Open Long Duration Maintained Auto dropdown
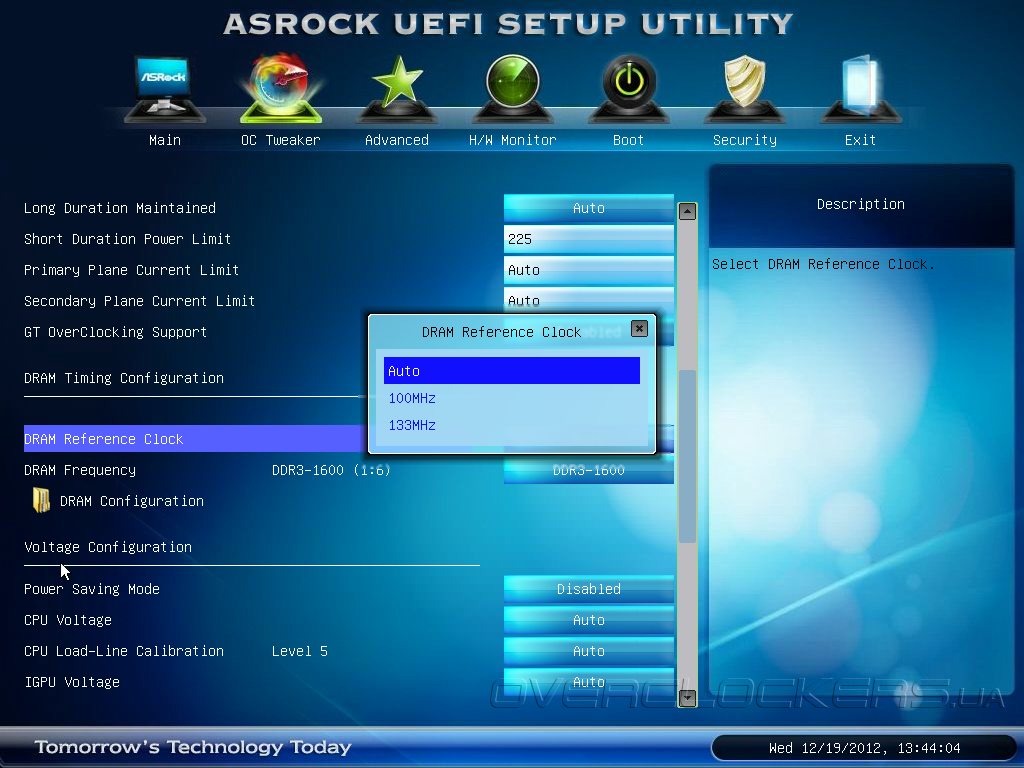Image resolution: width=1024 pixels, height=768 pixels. point(588,208)
